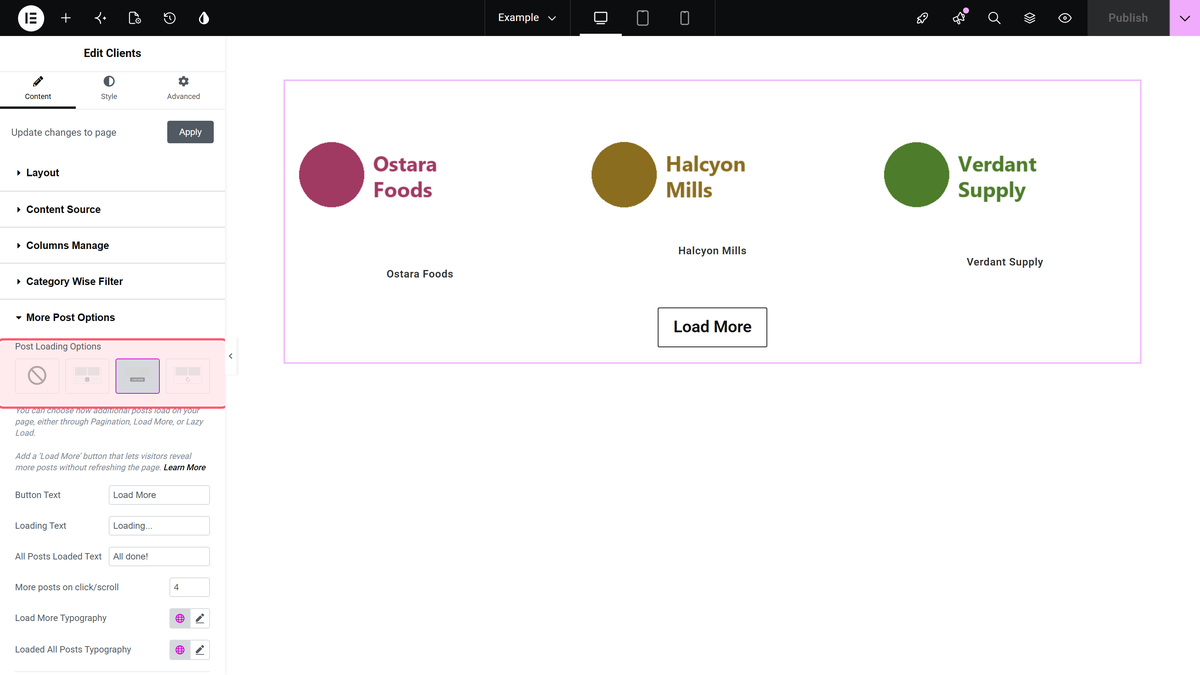
Task: Open What's New megaphone icon
Action: (x=959, y=18)
